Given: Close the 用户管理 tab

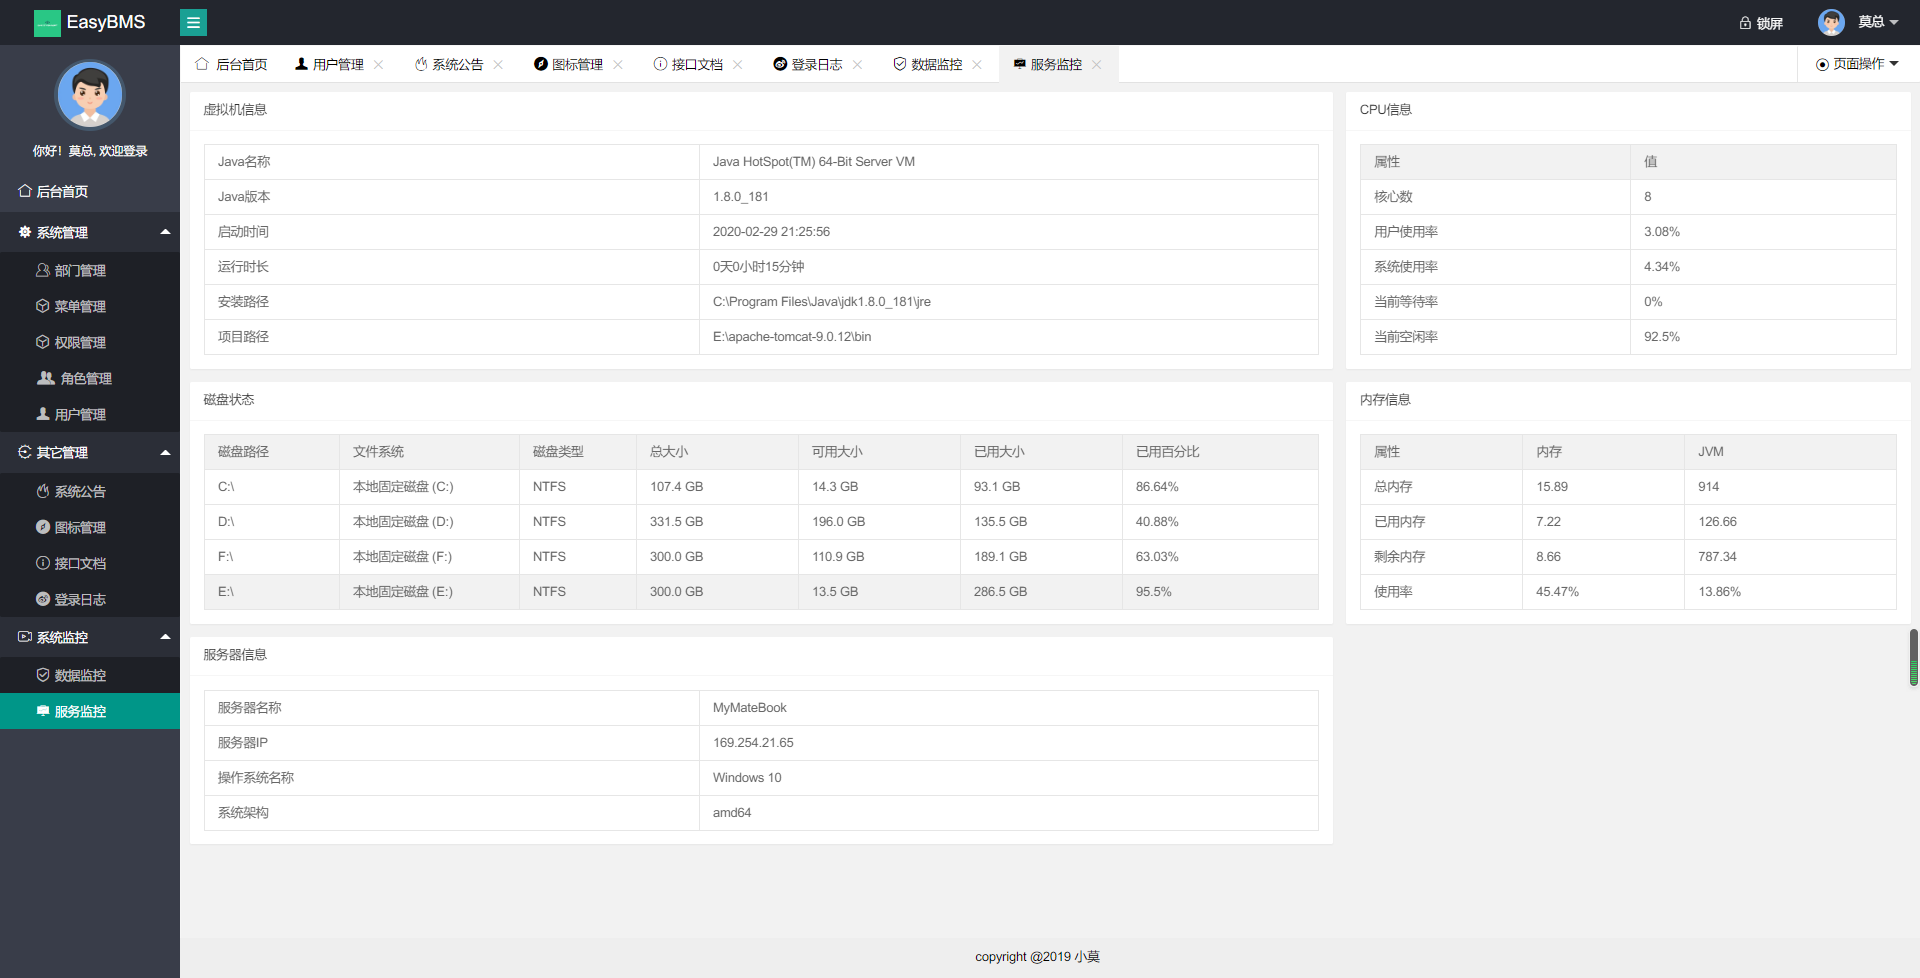Looking at the screenshot, I should tap(378, 64).
